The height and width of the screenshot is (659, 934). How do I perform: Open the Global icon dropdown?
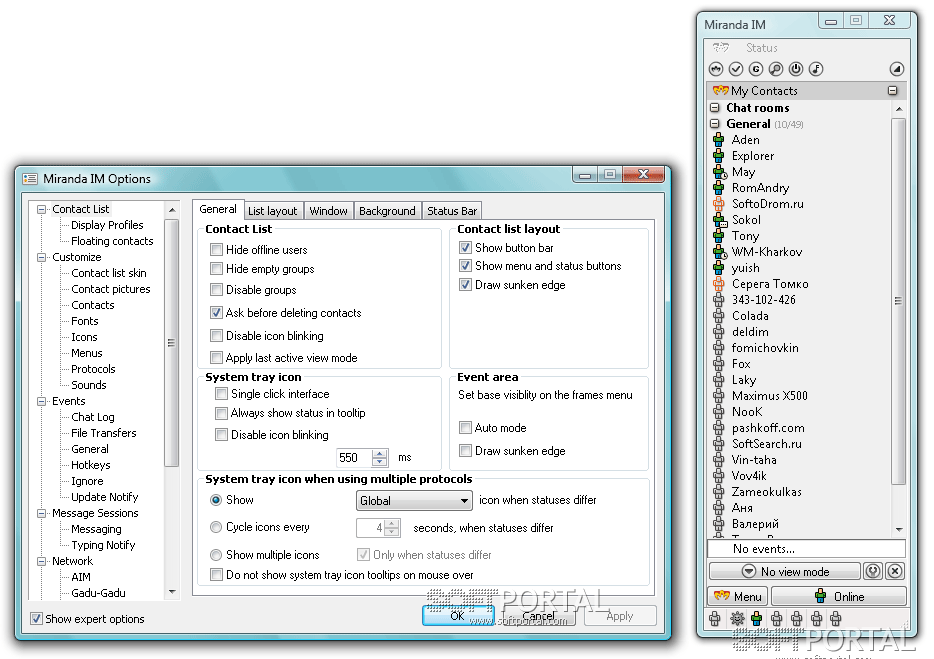pyautogui.click(x=414, y=500)
